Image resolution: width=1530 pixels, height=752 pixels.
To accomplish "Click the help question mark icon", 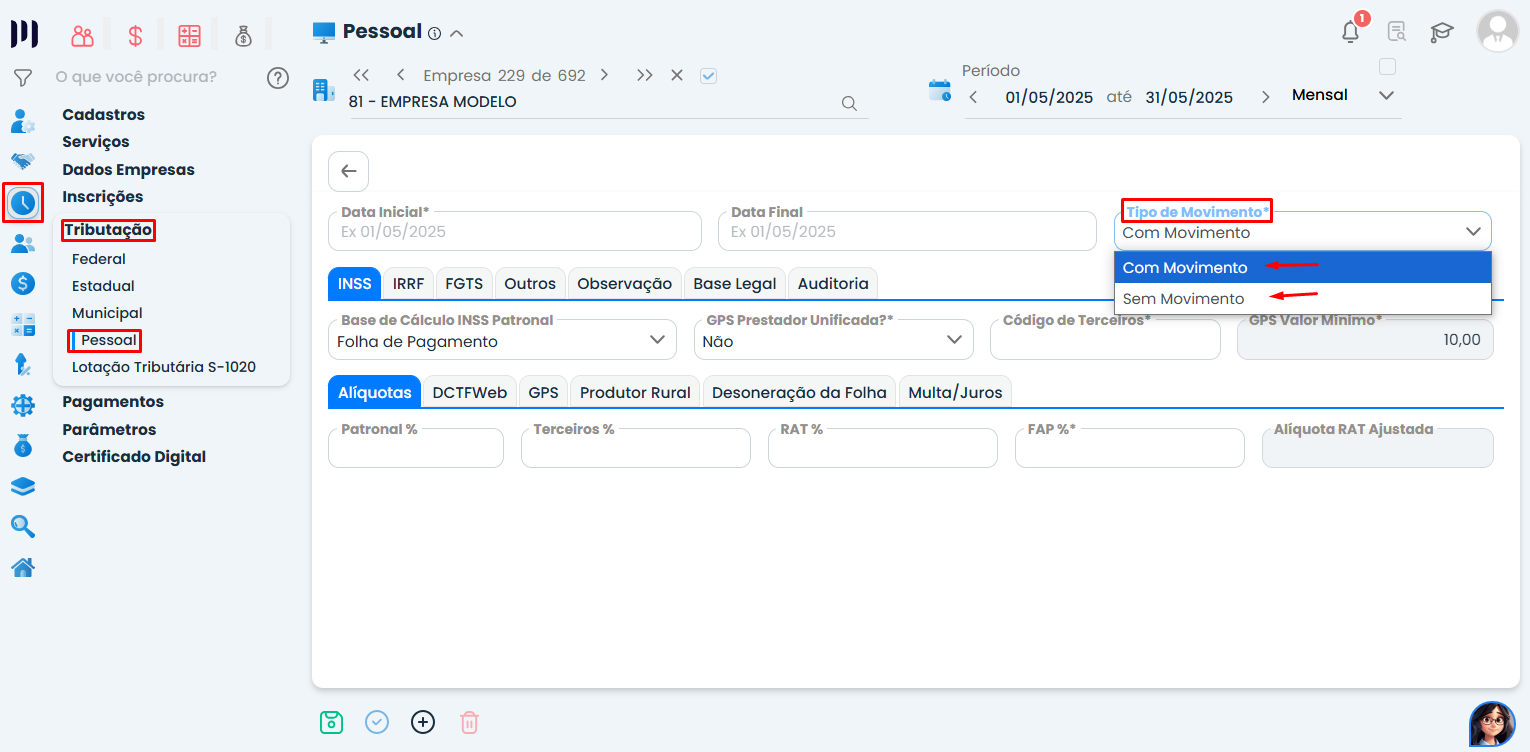I will (278, 78).
